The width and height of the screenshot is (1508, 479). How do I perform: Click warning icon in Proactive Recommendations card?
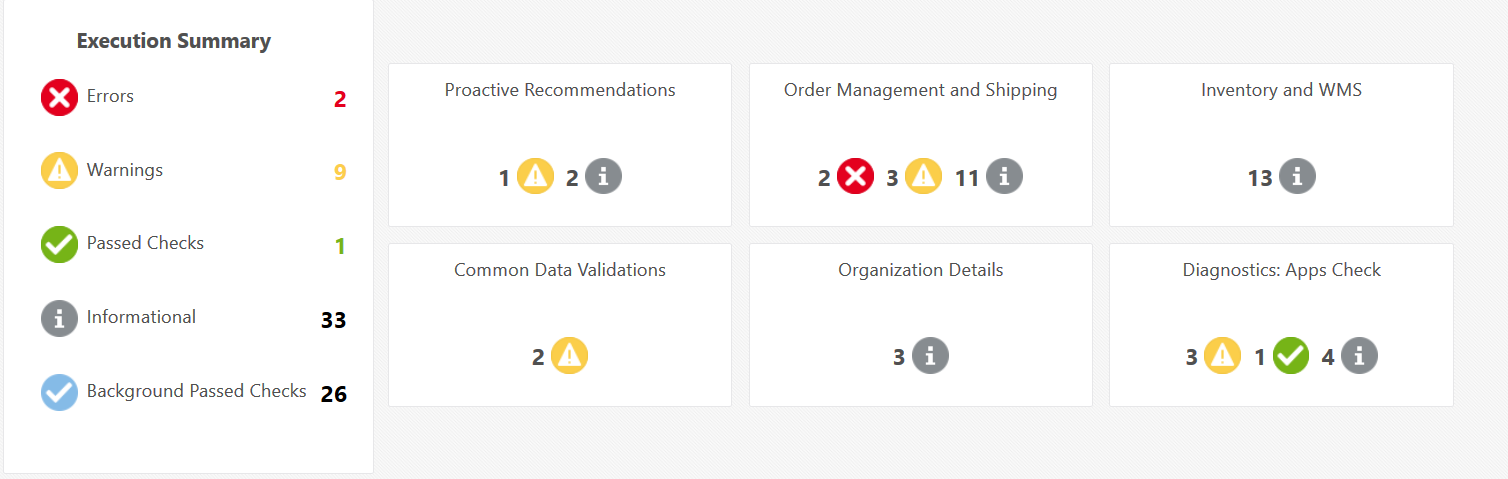coord(536,177)
